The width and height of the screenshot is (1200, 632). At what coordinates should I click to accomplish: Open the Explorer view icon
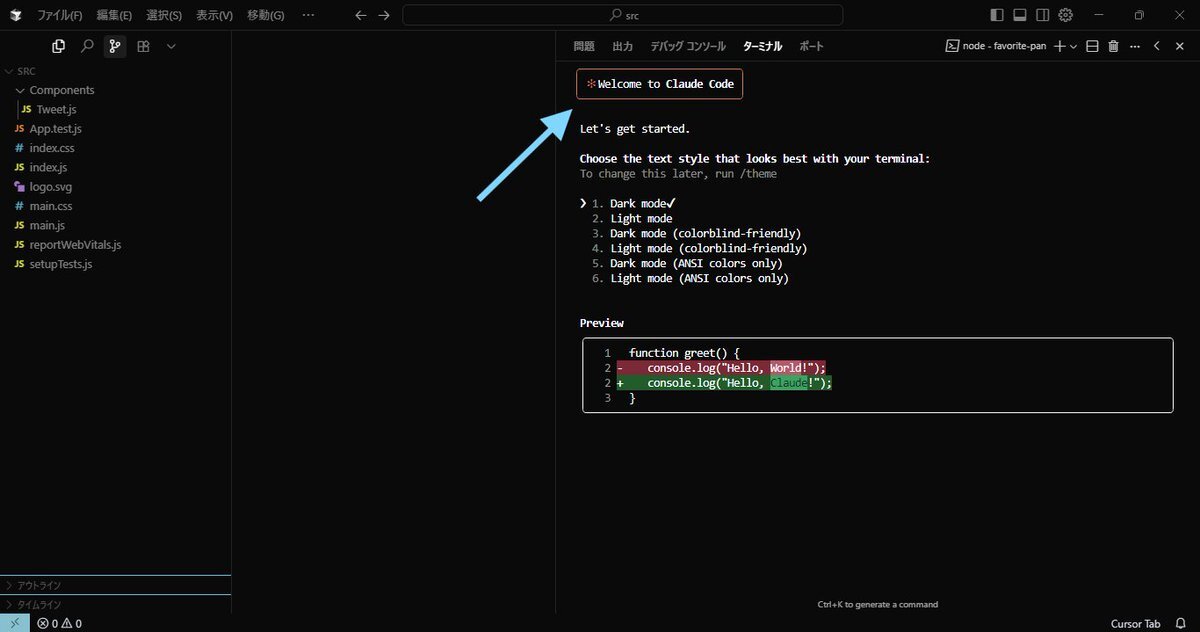click(59, 46)
